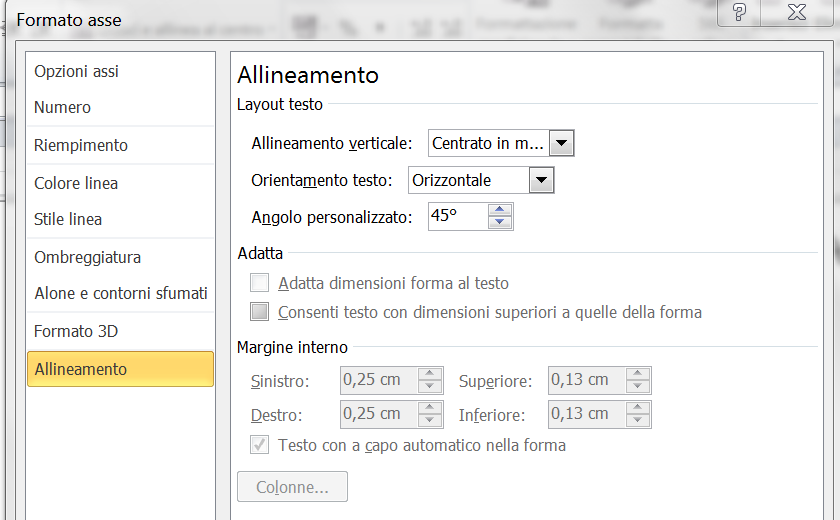Close the Formato asse dialog
The height and width of the screenshot is (520, 840).
pyautogui.click(x=797, y=12)
